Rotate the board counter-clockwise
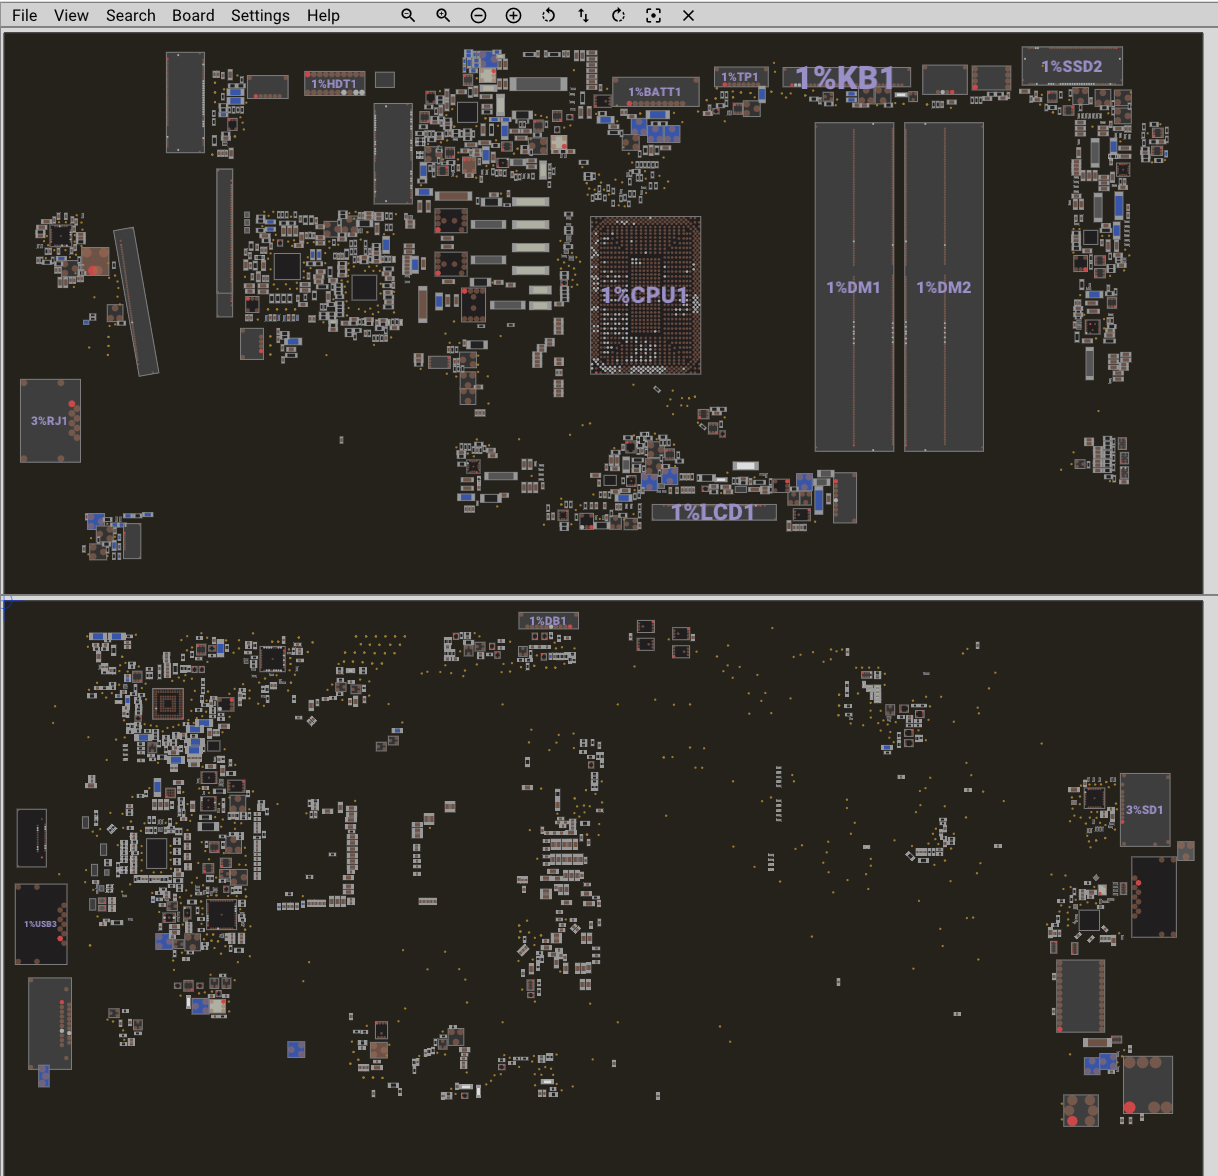Image resolution: width=1218 pixels, height=1176 pixels. coord(548,16)
